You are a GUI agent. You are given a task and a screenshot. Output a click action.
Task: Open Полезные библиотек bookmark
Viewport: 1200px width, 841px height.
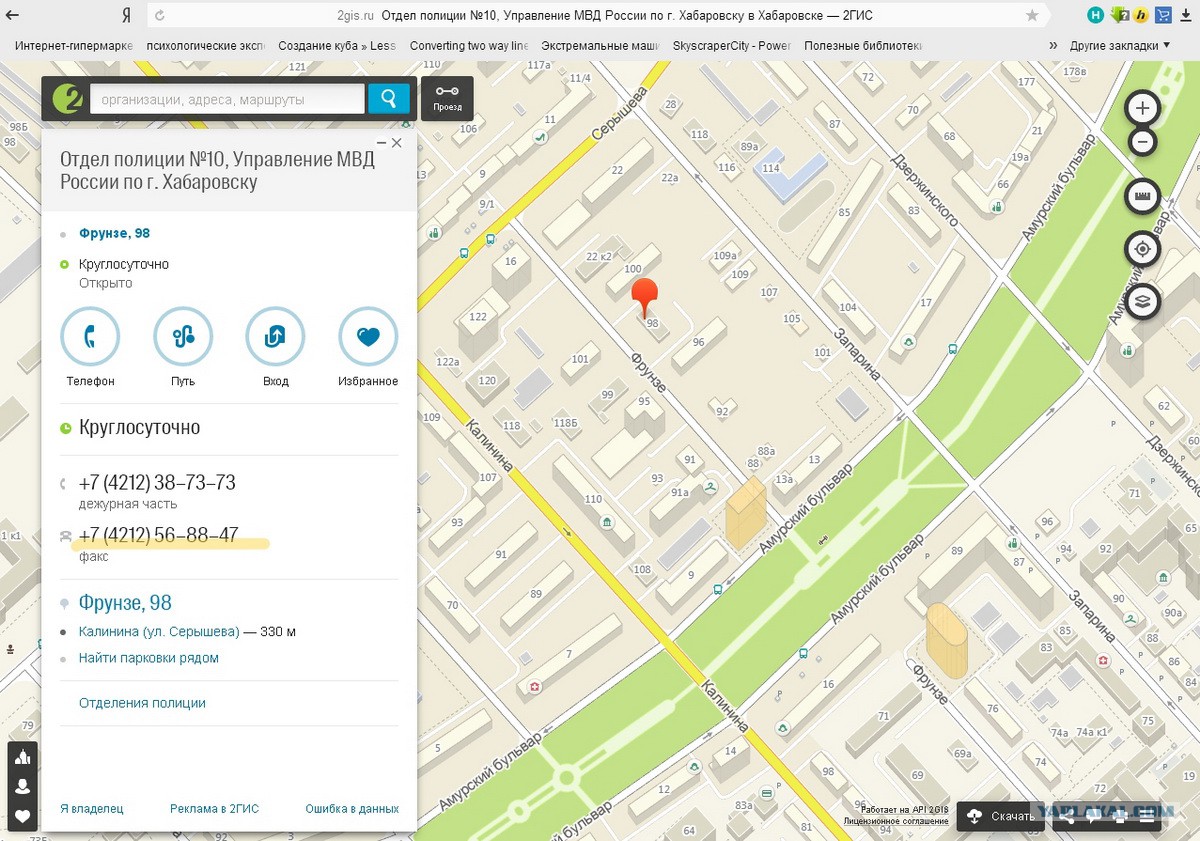pyautogui.click(x=863, y=45)
